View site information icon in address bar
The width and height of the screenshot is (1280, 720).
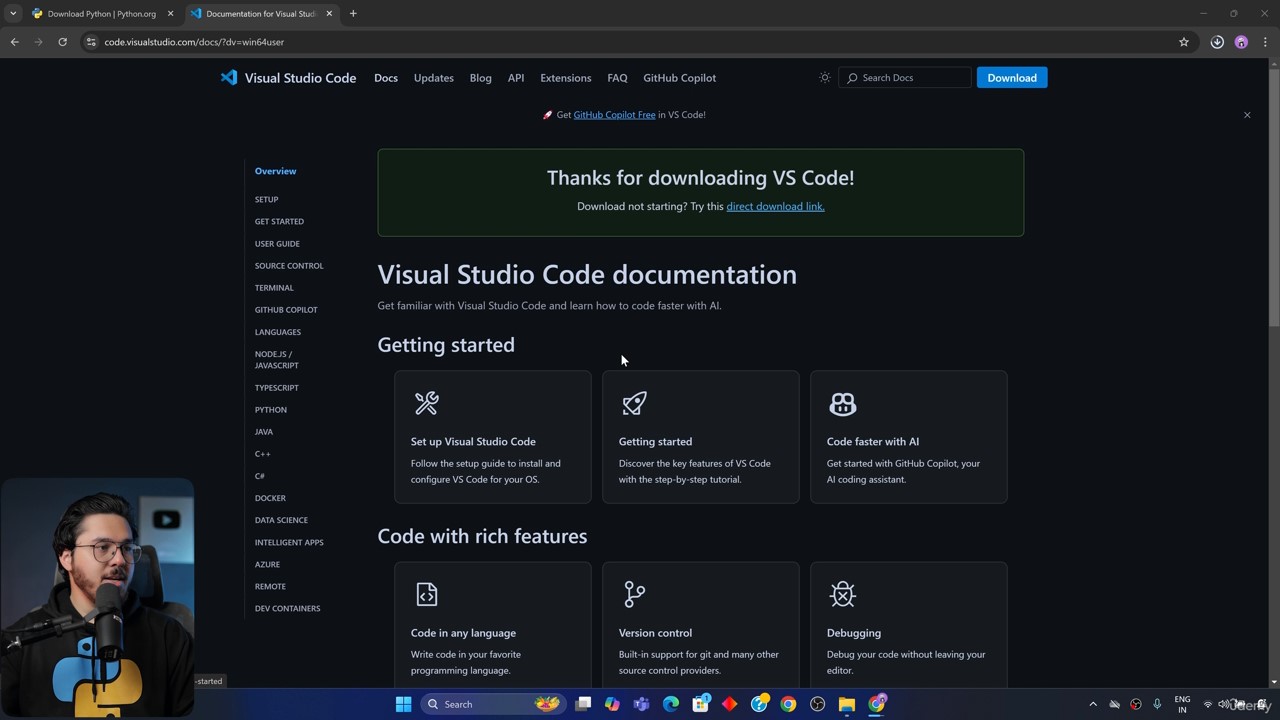[x=91, y=42]
